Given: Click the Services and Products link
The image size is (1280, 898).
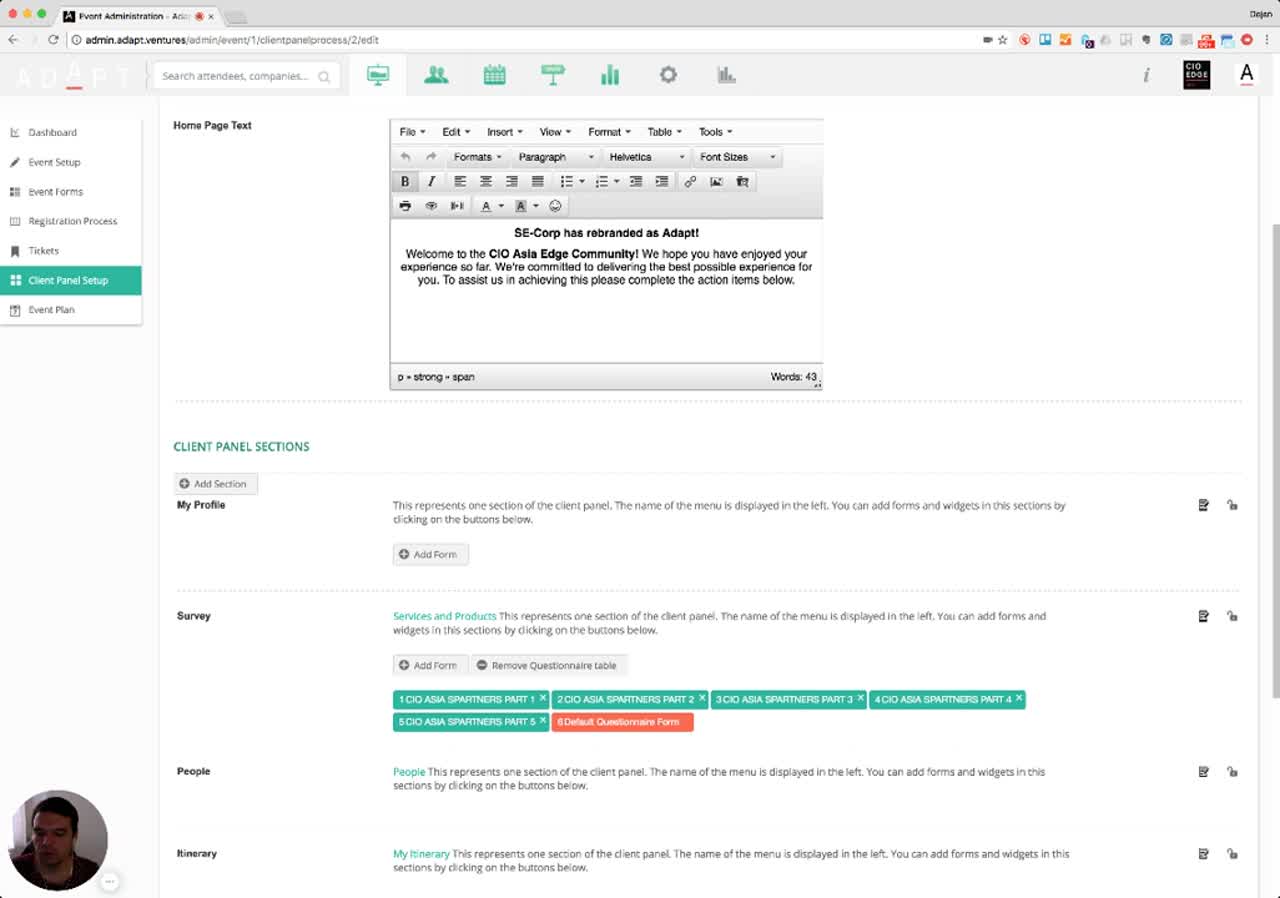Looking at the screenshot, I should tap(444, 616).
